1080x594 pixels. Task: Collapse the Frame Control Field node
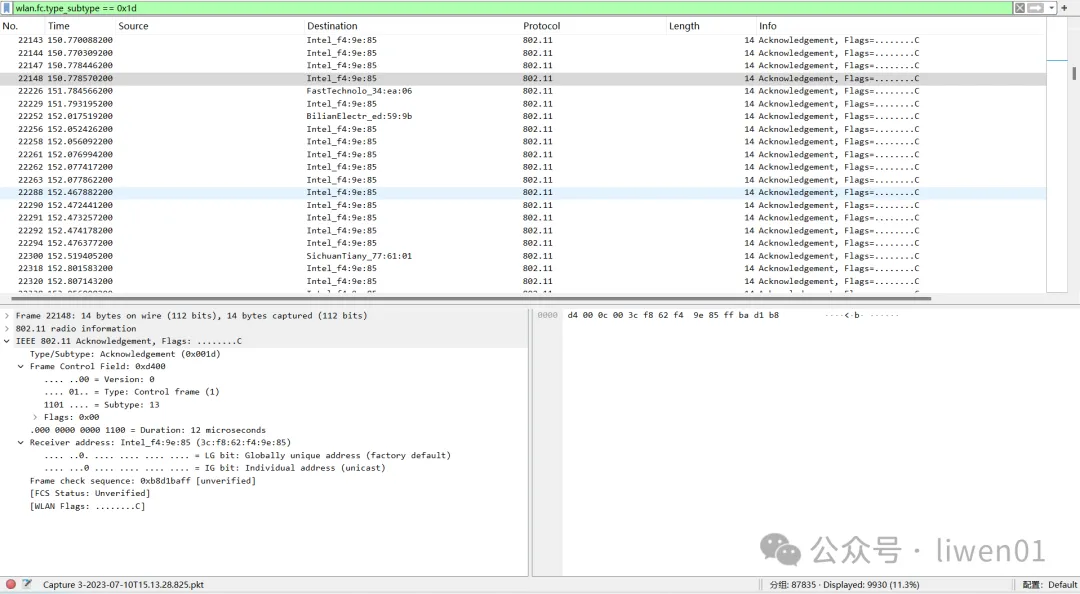(21, 367)
